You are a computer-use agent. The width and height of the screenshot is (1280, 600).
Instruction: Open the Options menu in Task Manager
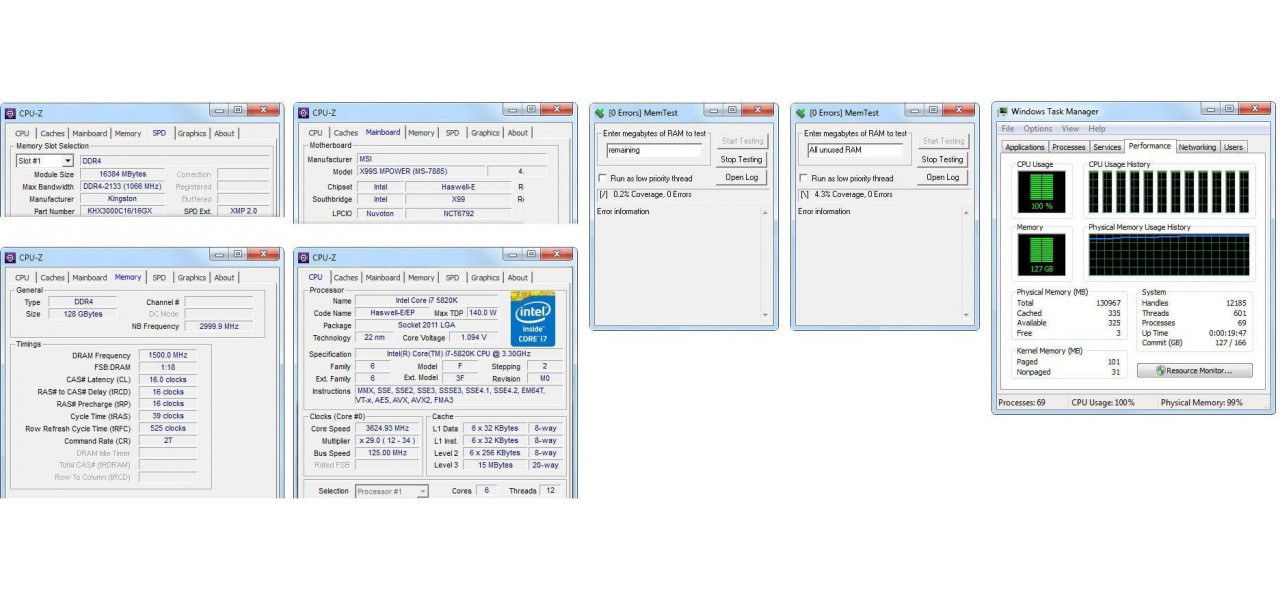[1038, 129]
